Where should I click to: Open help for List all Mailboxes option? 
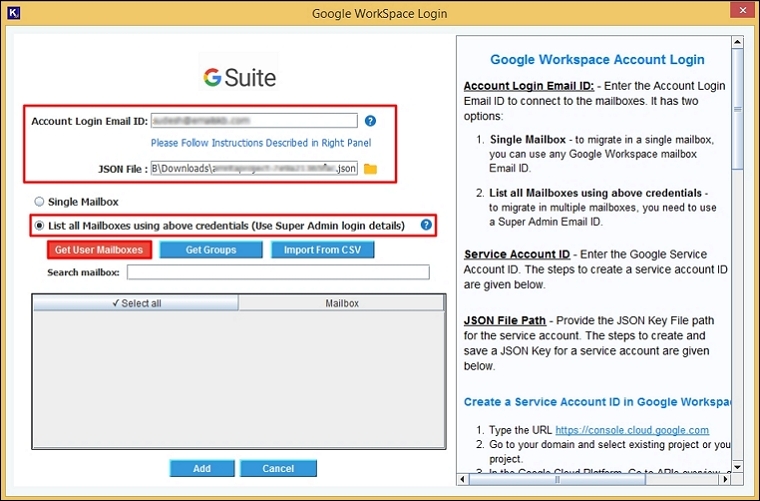coord(426,225)
